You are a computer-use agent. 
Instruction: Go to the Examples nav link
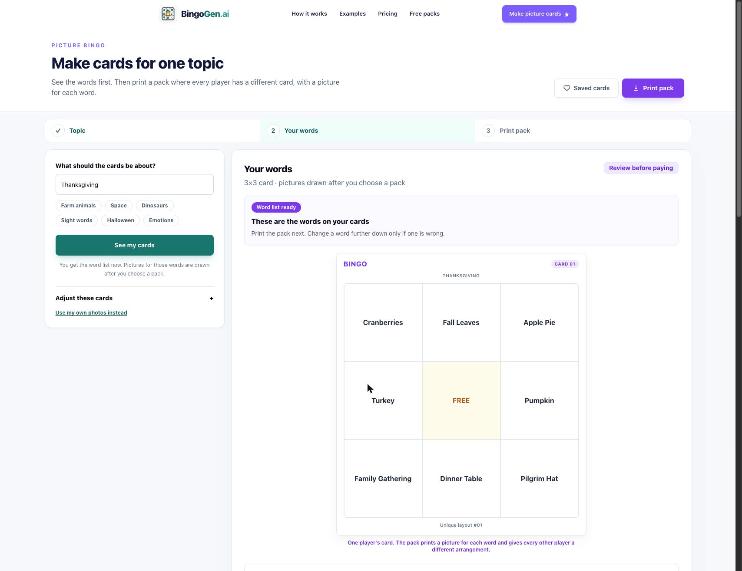coord(353,14)
